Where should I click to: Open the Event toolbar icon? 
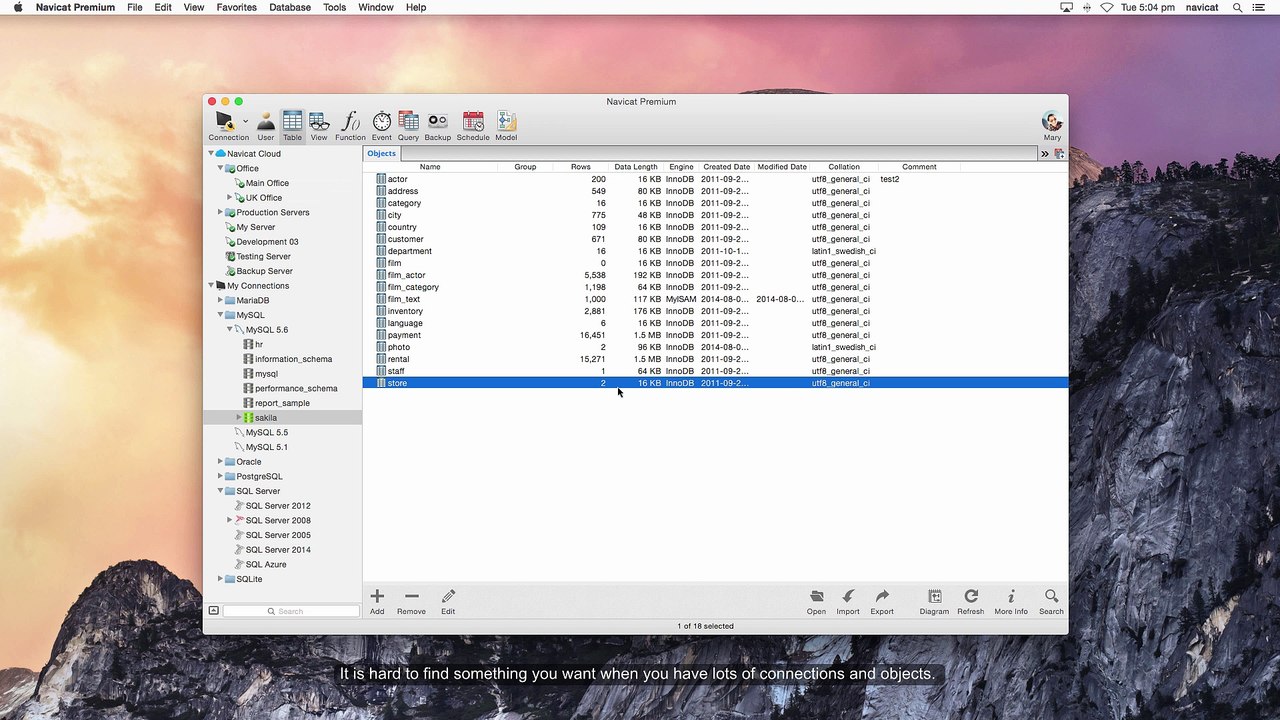click(x=382, y=126)
